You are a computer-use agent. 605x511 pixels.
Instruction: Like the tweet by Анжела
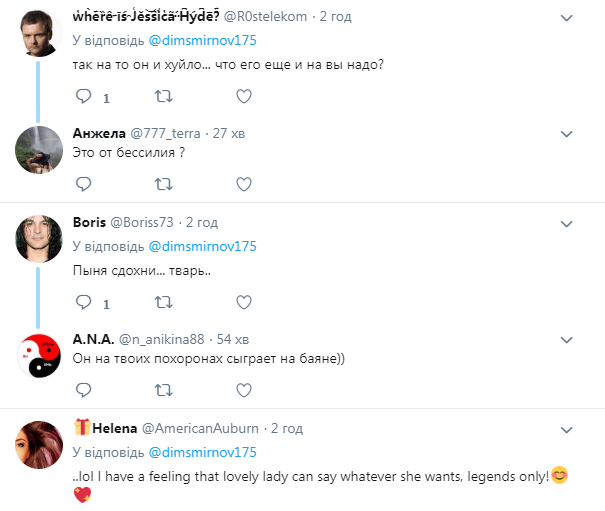[x=243, y=184]
